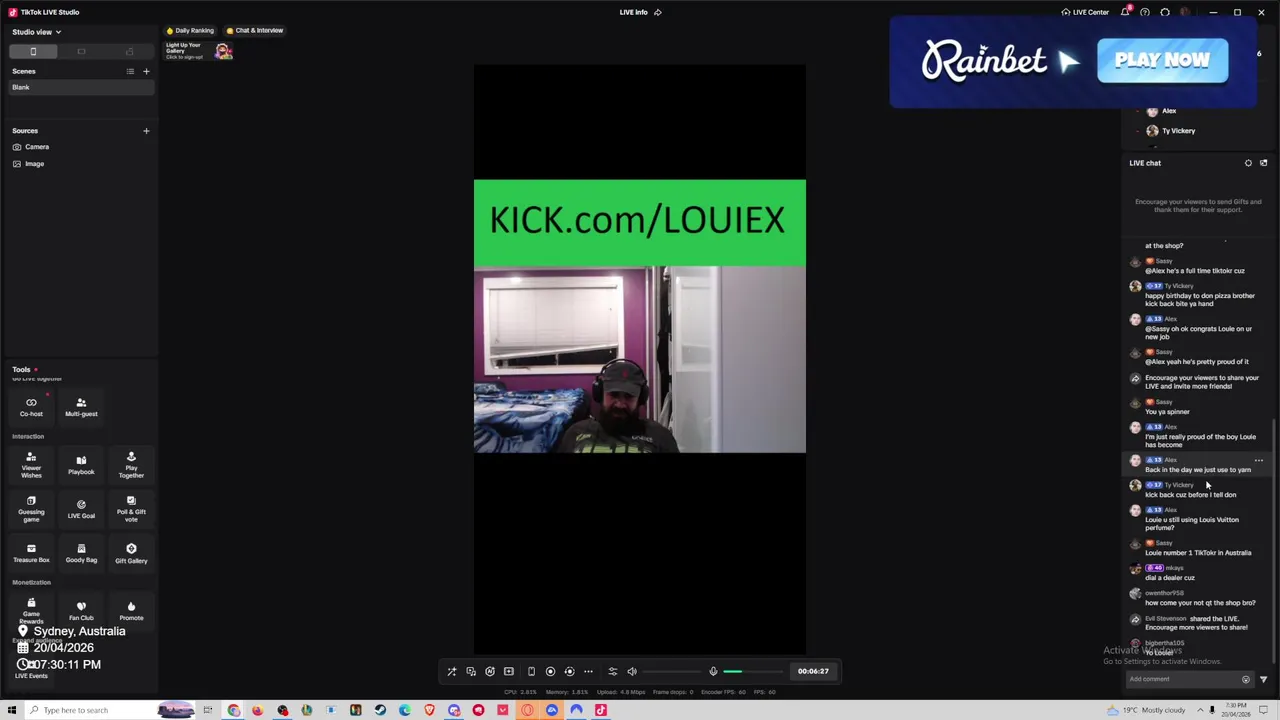
Task: Click the Rainbet PLAY NOW button
Action: pyautogui.click(x=1162, y=61)
